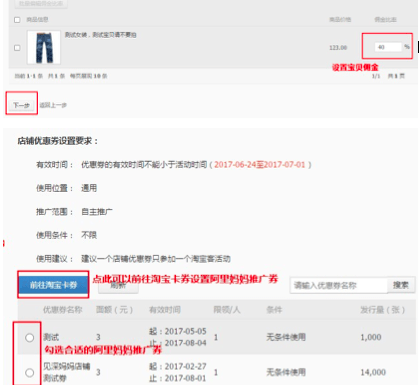The image size is (420, 385).
Task: Click the end date 2017-08-01
Action: pyautogui.click(x=185, y=378)
